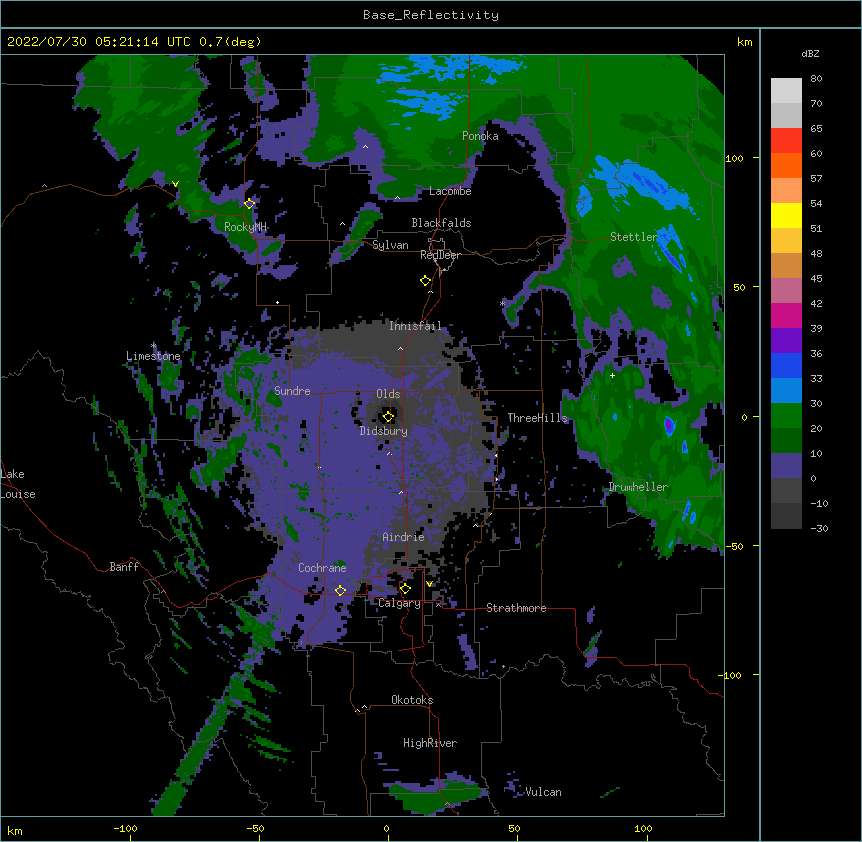
Task: Click the yellow V marker northeast of Calgary
Action: tap(429, 584)
